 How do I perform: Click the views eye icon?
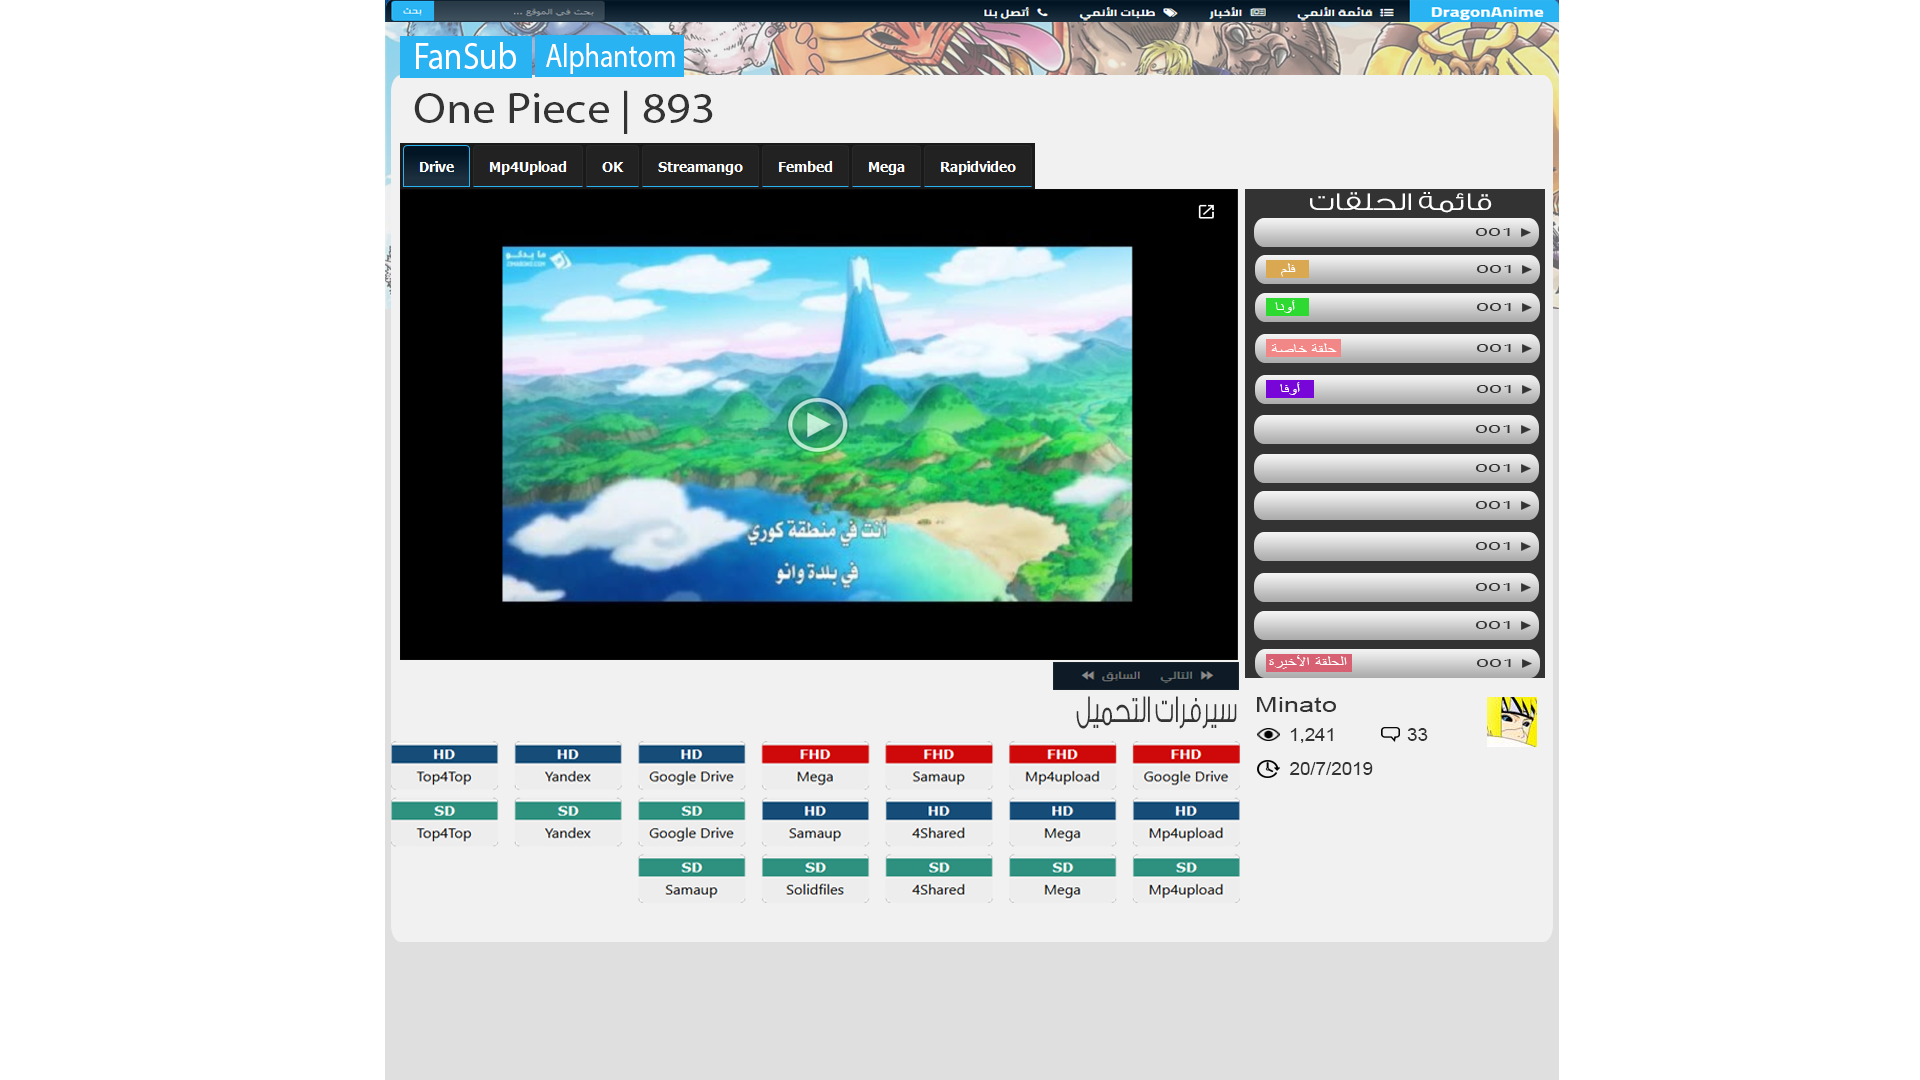1268,735
